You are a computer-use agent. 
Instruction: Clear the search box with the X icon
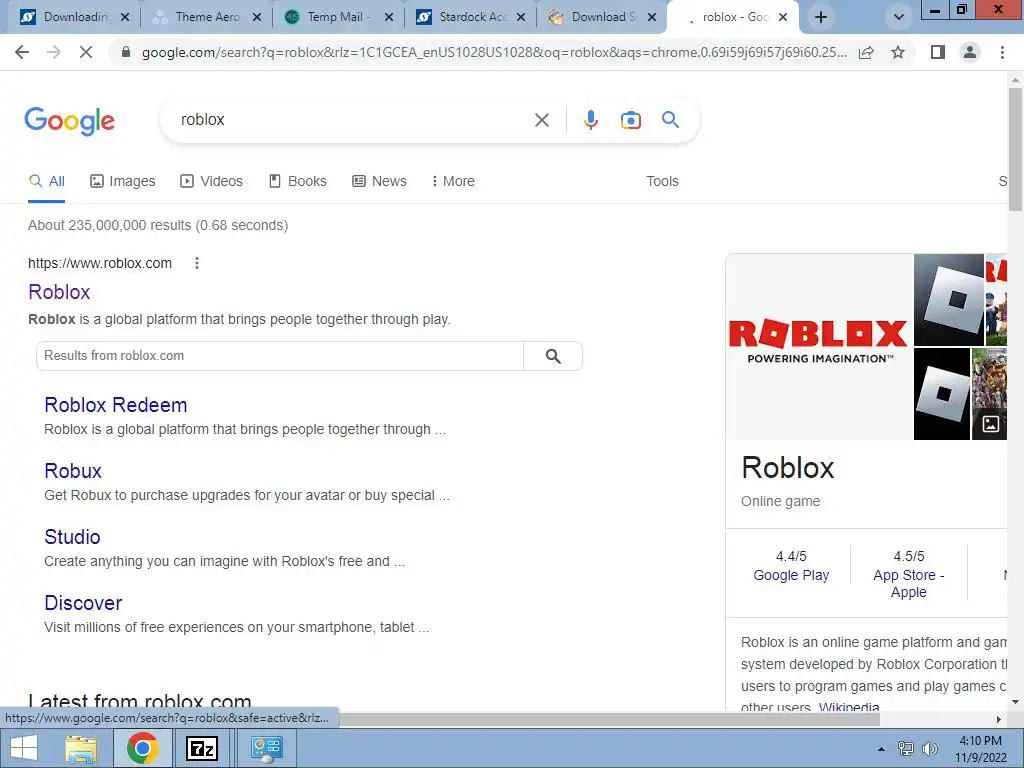pos(541,120)
